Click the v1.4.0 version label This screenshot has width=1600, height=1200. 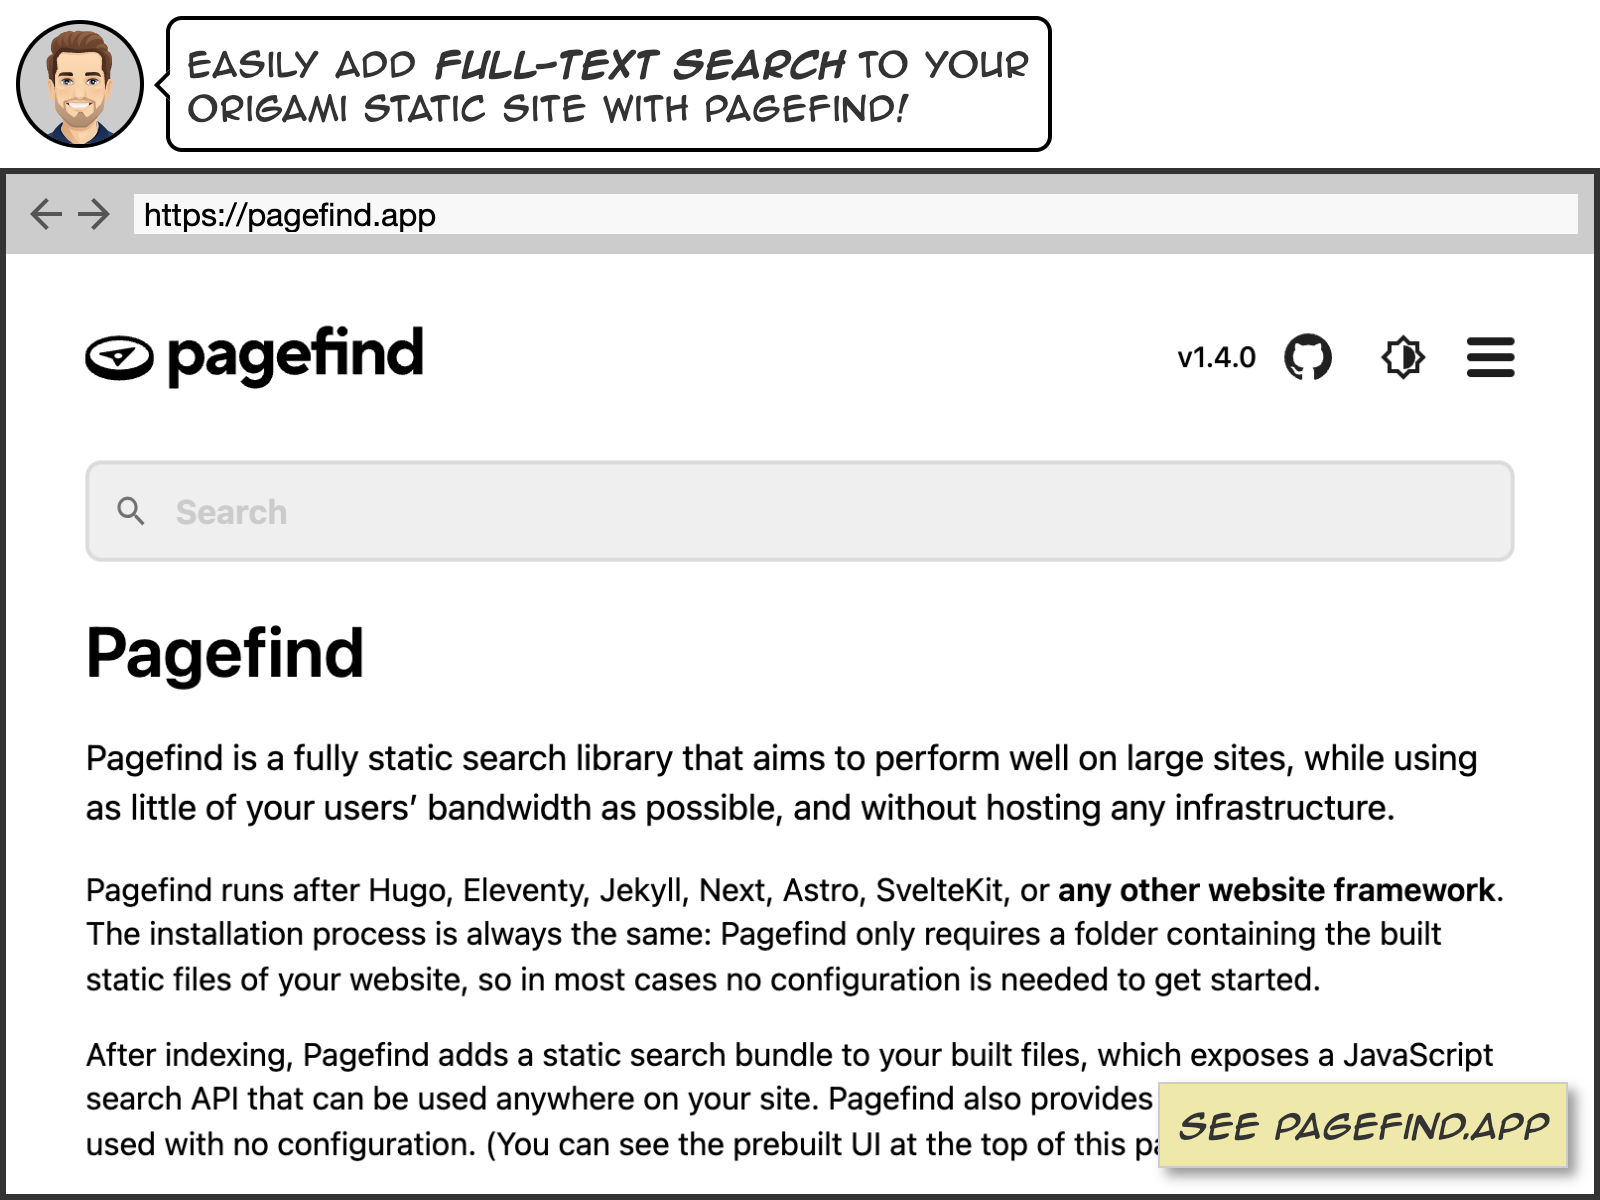pyautogui.click(x=1216, y=357)
